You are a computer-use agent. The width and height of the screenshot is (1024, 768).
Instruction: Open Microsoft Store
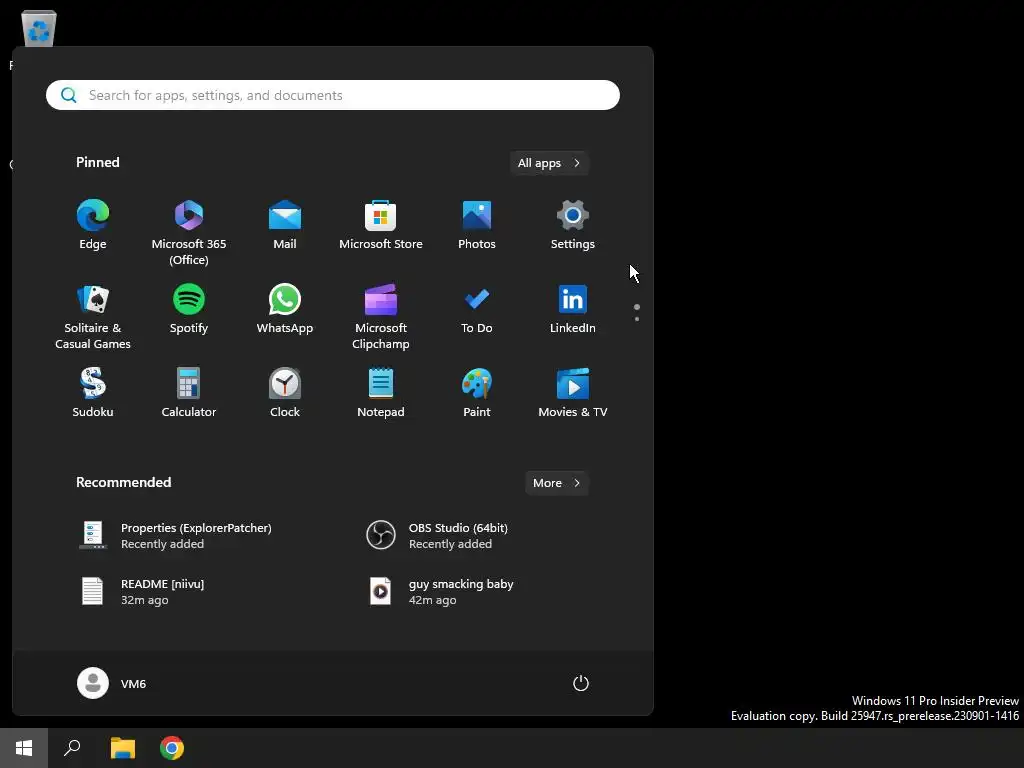click(x=381, y=225)
